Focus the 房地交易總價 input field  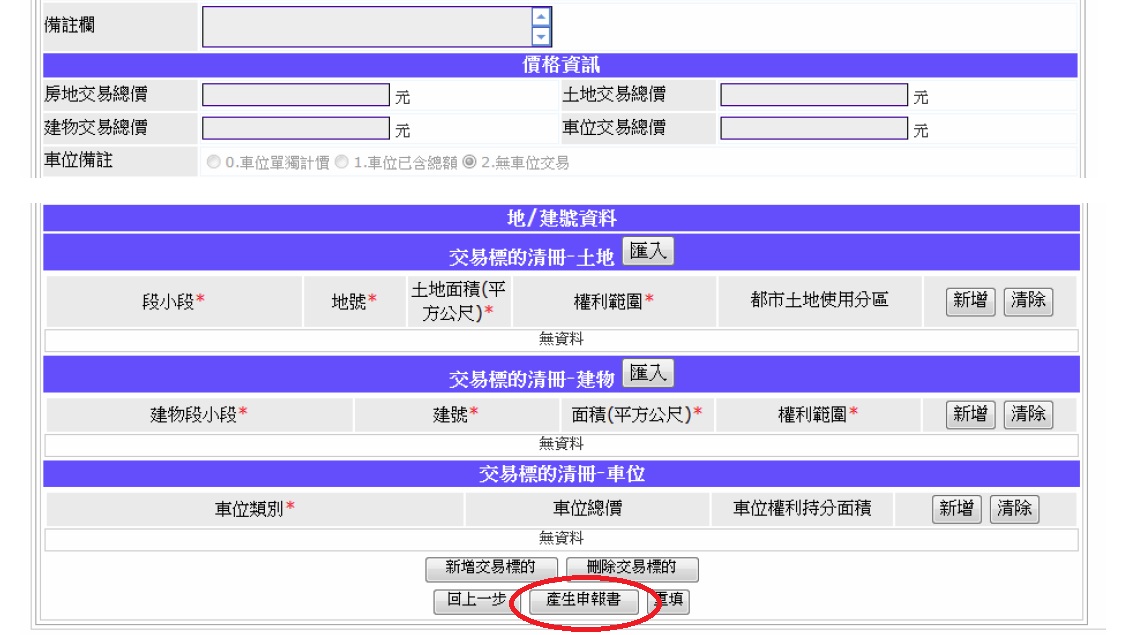pyautogui.click(x=296, y=96)
